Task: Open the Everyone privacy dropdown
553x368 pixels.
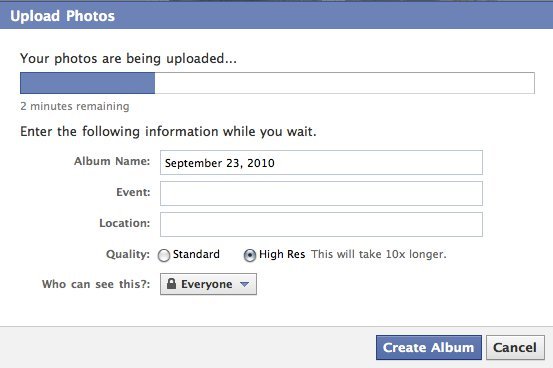Action: (208, 284)
